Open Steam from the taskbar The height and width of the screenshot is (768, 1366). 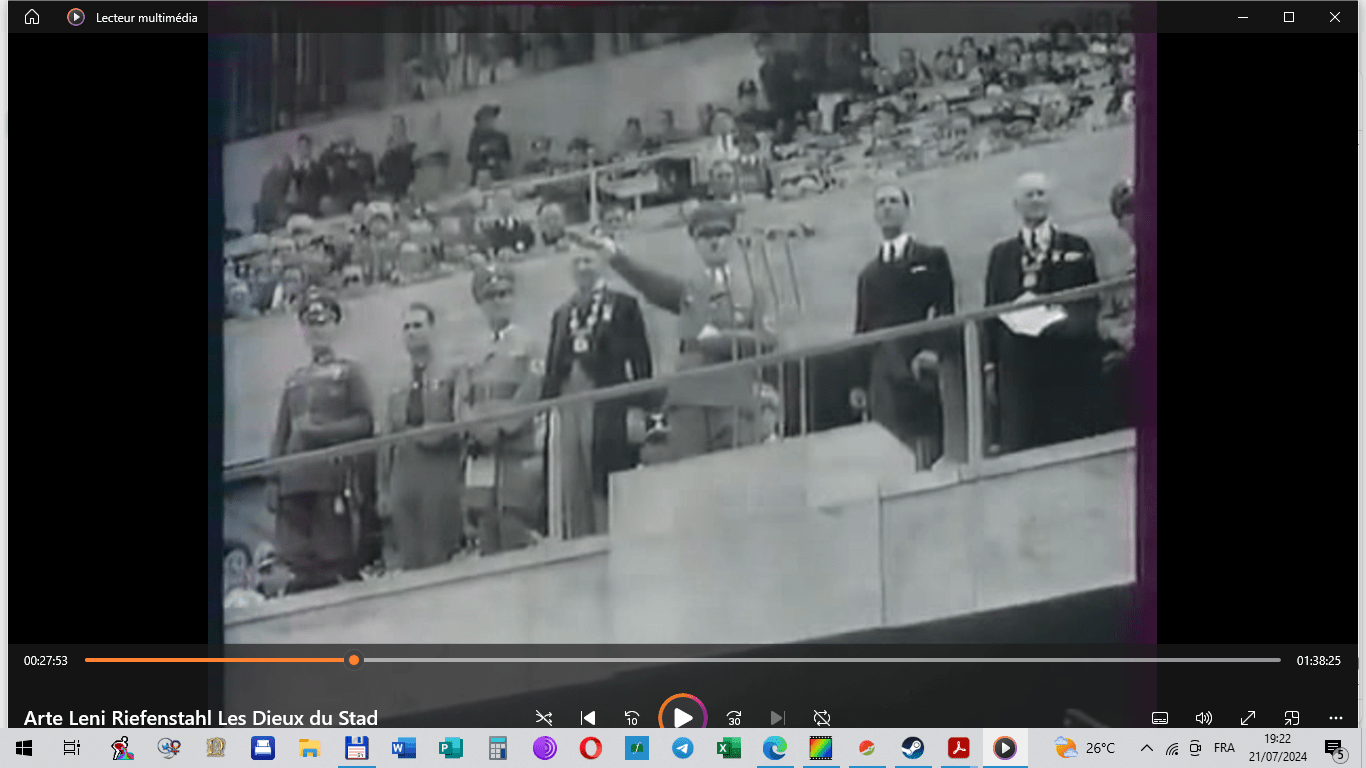(x=912, y=747)
